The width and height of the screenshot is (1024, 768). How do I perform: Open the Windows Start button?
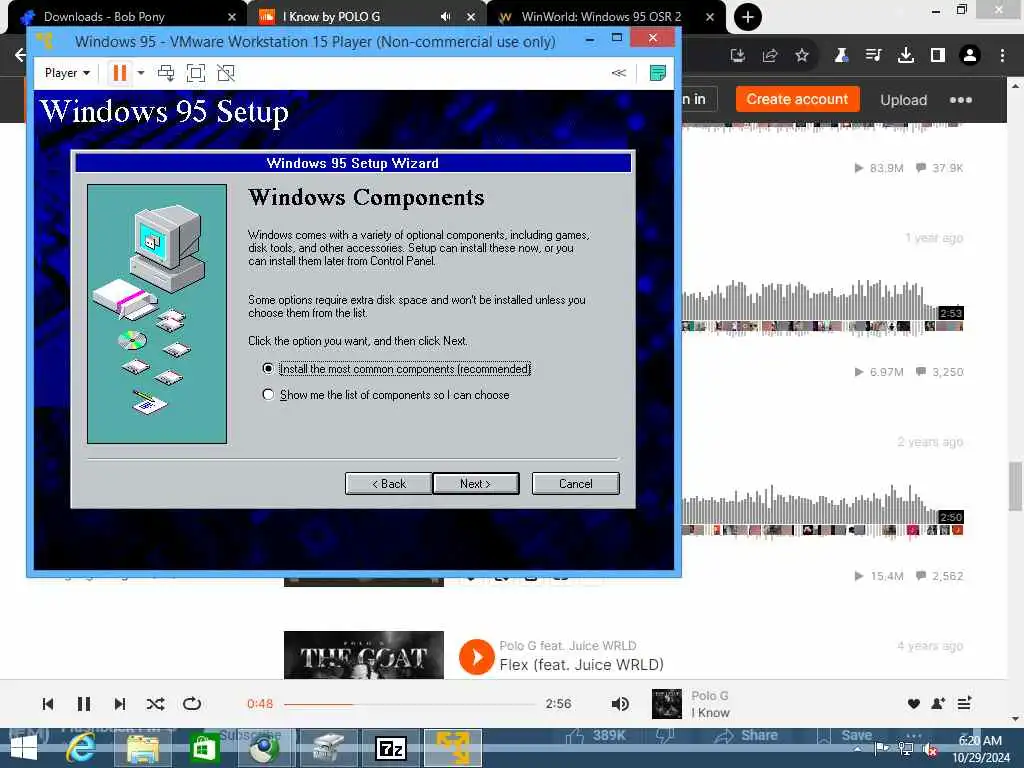24,748
